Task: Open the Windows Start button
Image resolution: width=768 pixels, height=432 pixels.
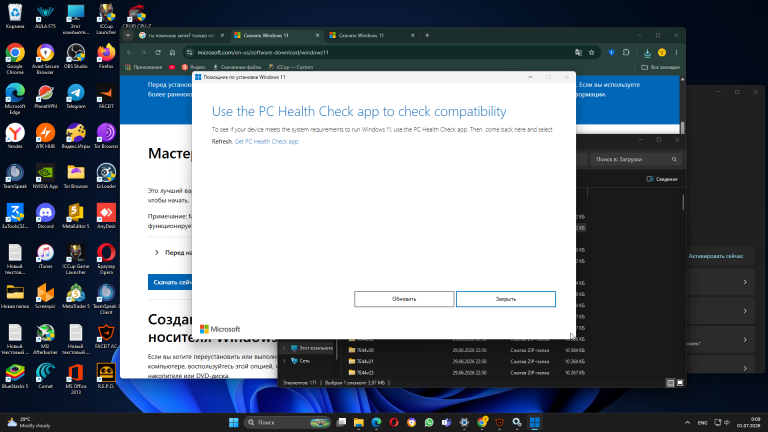Action: [234, 422]
